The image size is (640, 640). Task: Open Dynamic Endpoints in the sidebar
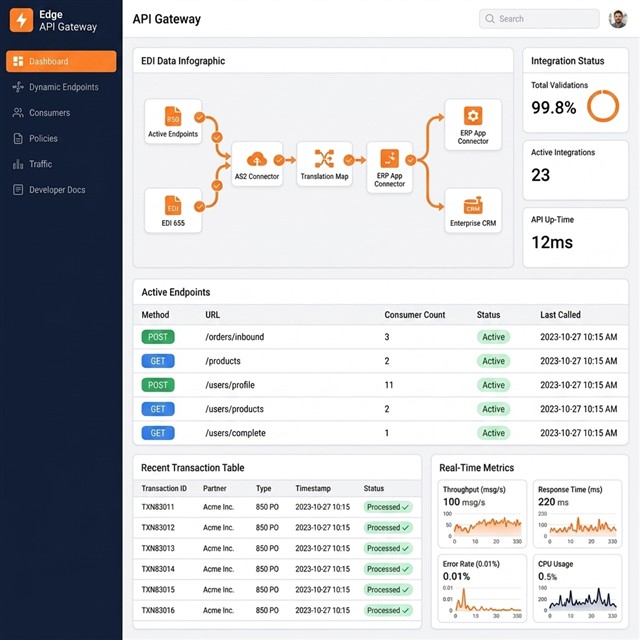61,87
